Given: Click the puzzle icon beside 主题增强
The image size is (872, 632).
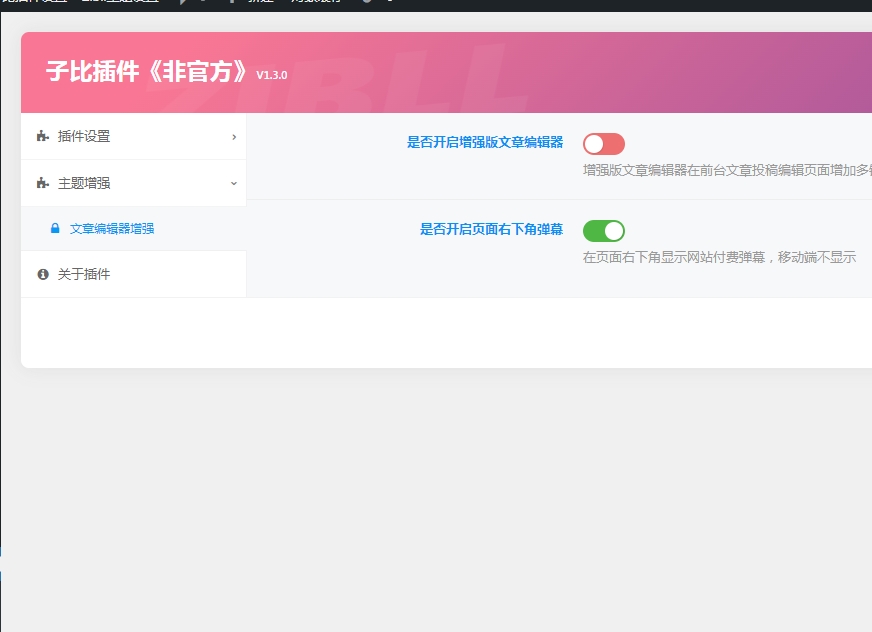Looking at the screenshot, I should (x=43, y=183).
